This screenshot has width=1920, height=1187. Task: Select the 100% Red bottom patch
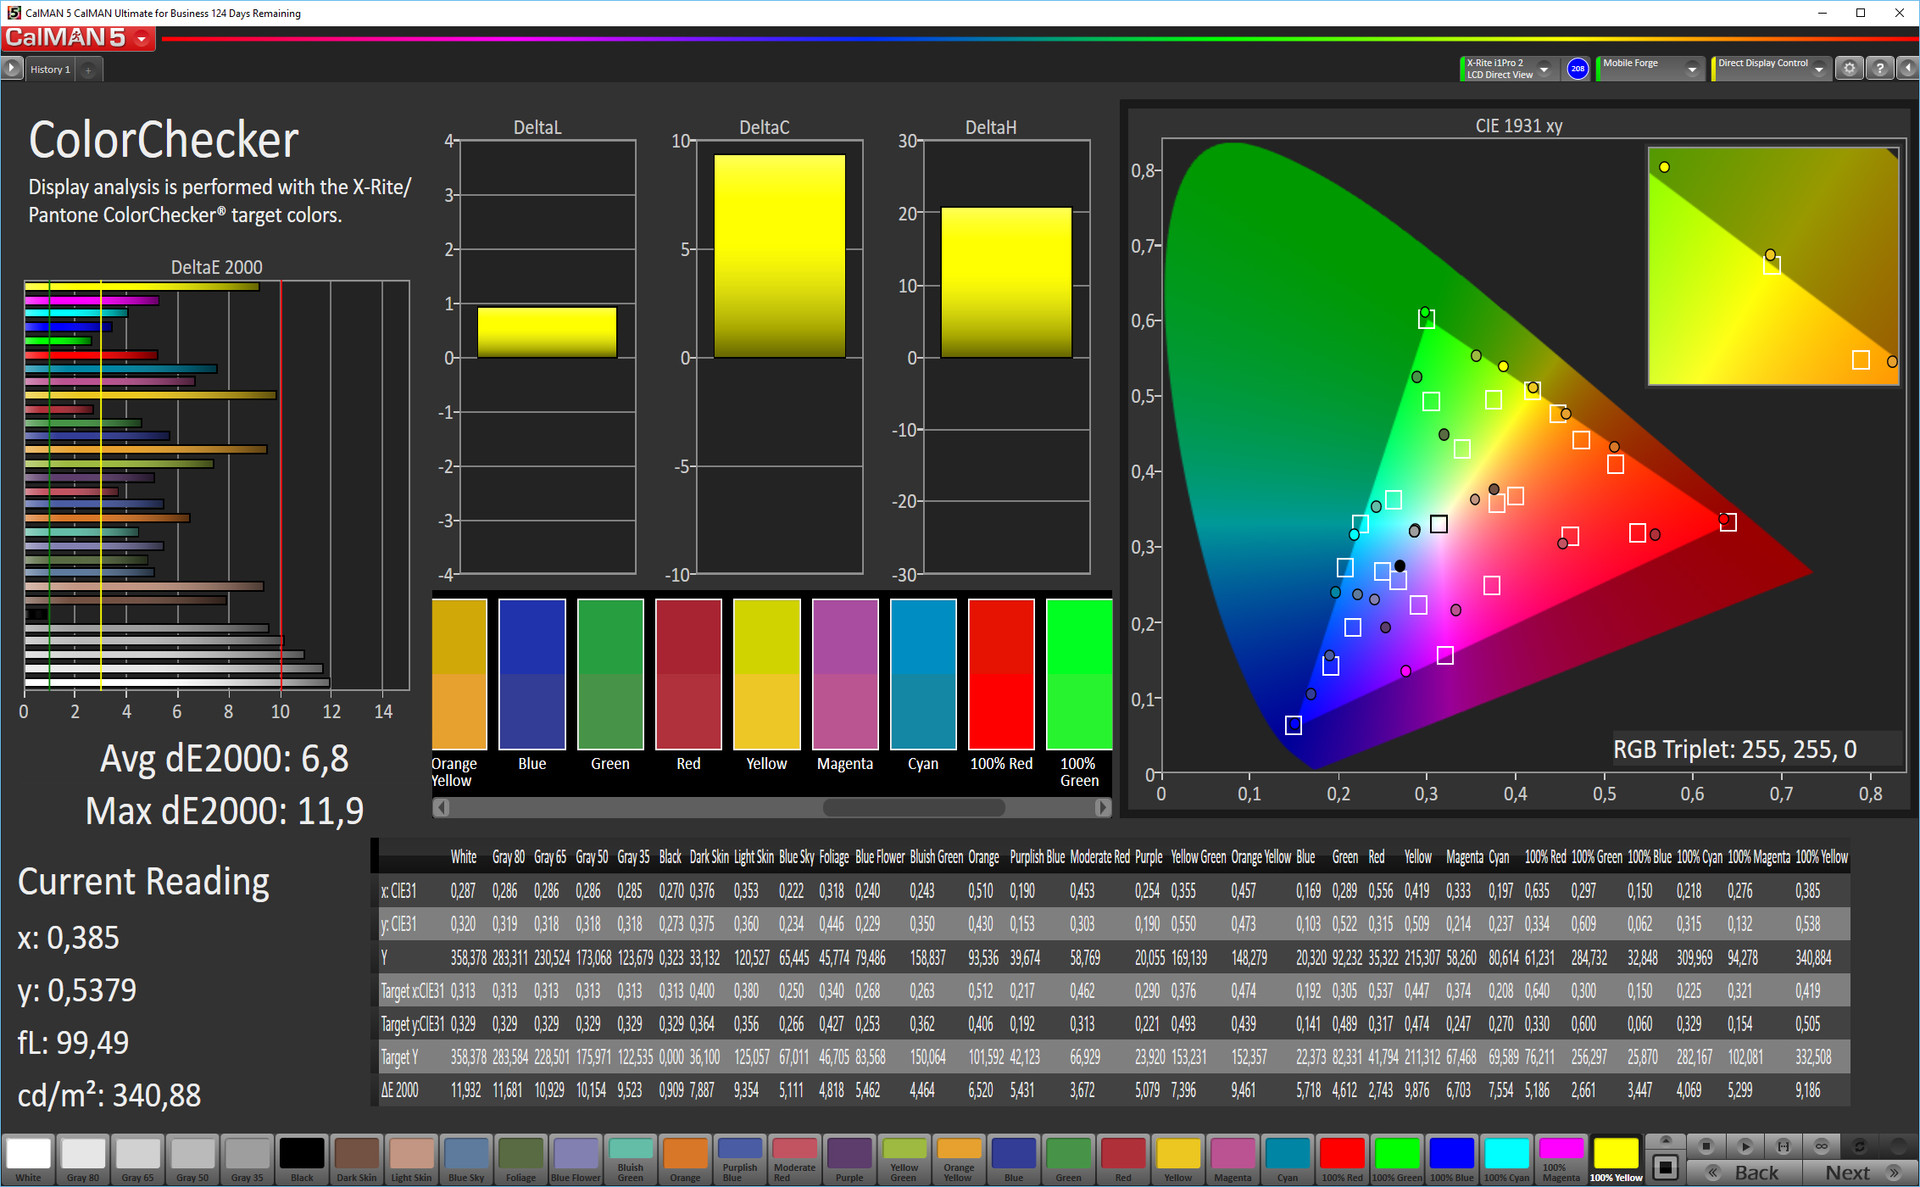[x=1342, y=1160]
